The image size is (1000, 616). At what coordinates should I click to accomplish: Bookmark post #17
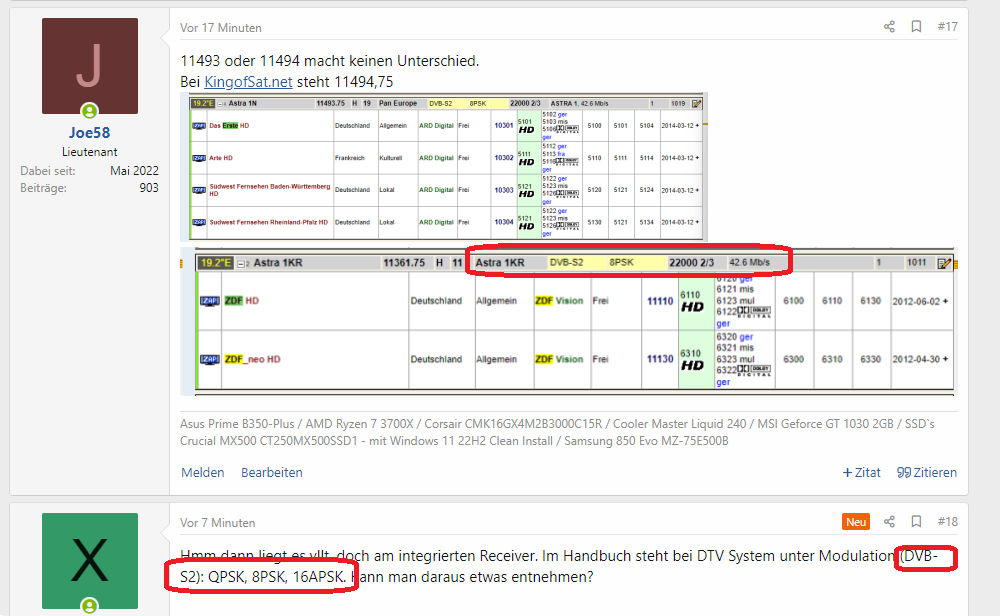pos(916,26)
